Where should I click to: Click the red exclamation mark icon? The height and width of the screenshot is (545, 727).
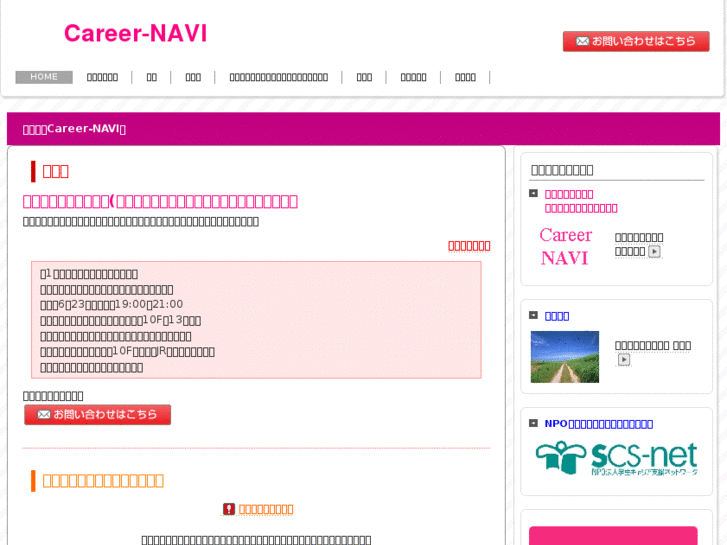(229, 509)
